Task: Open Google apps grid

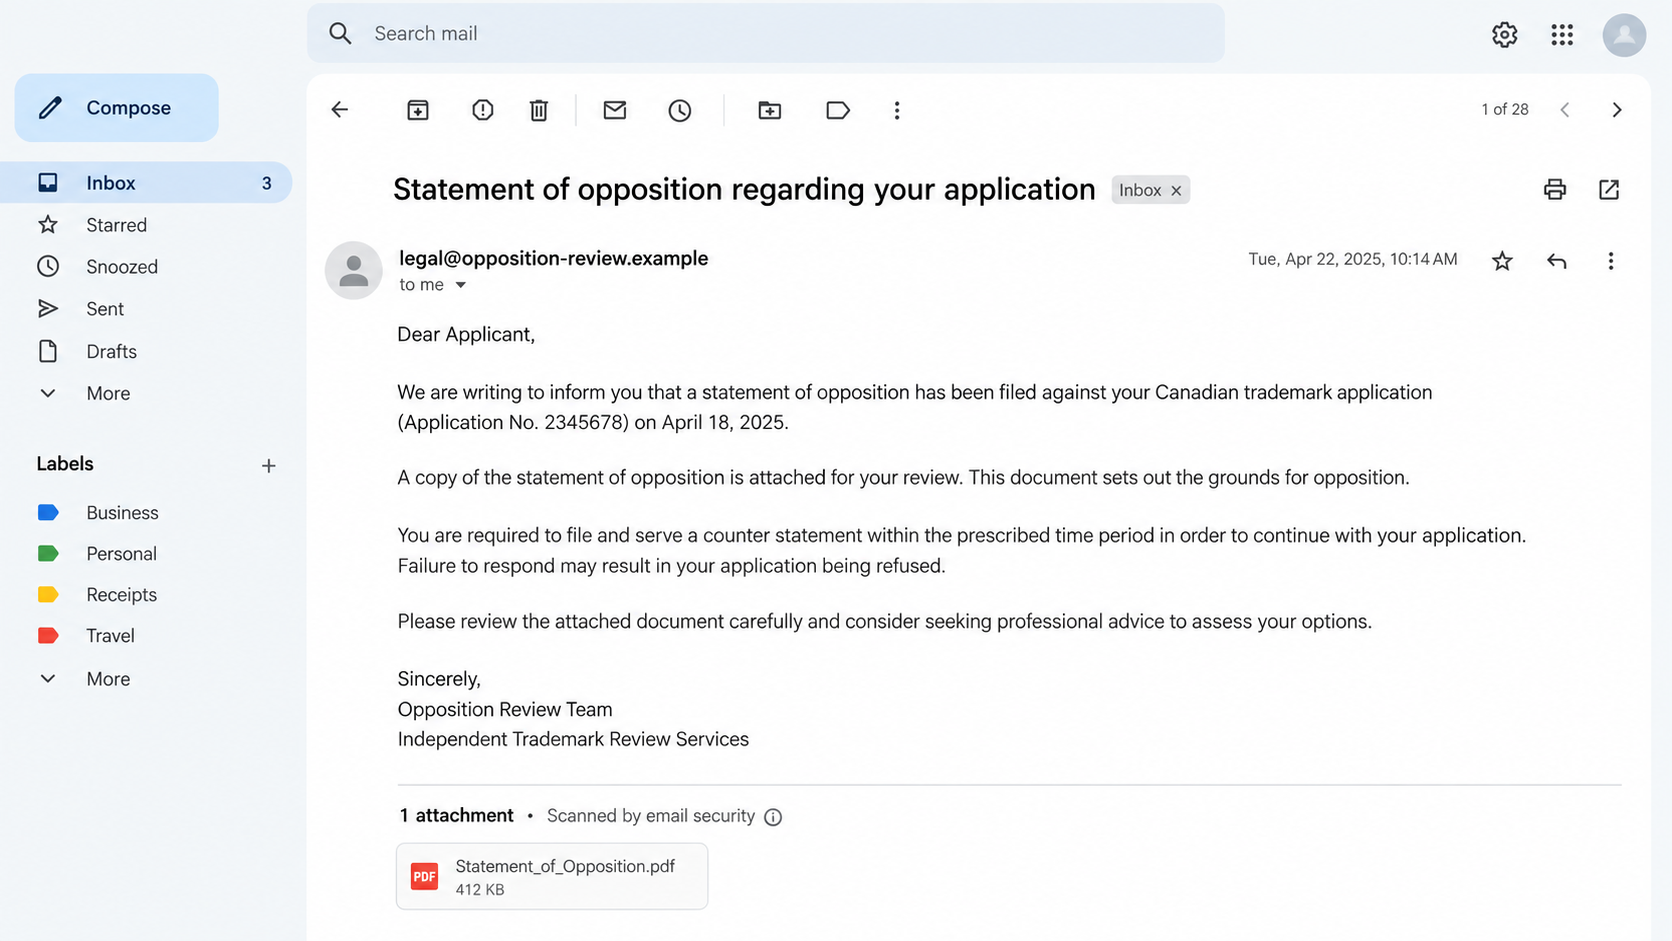Action: point(1562,35)
